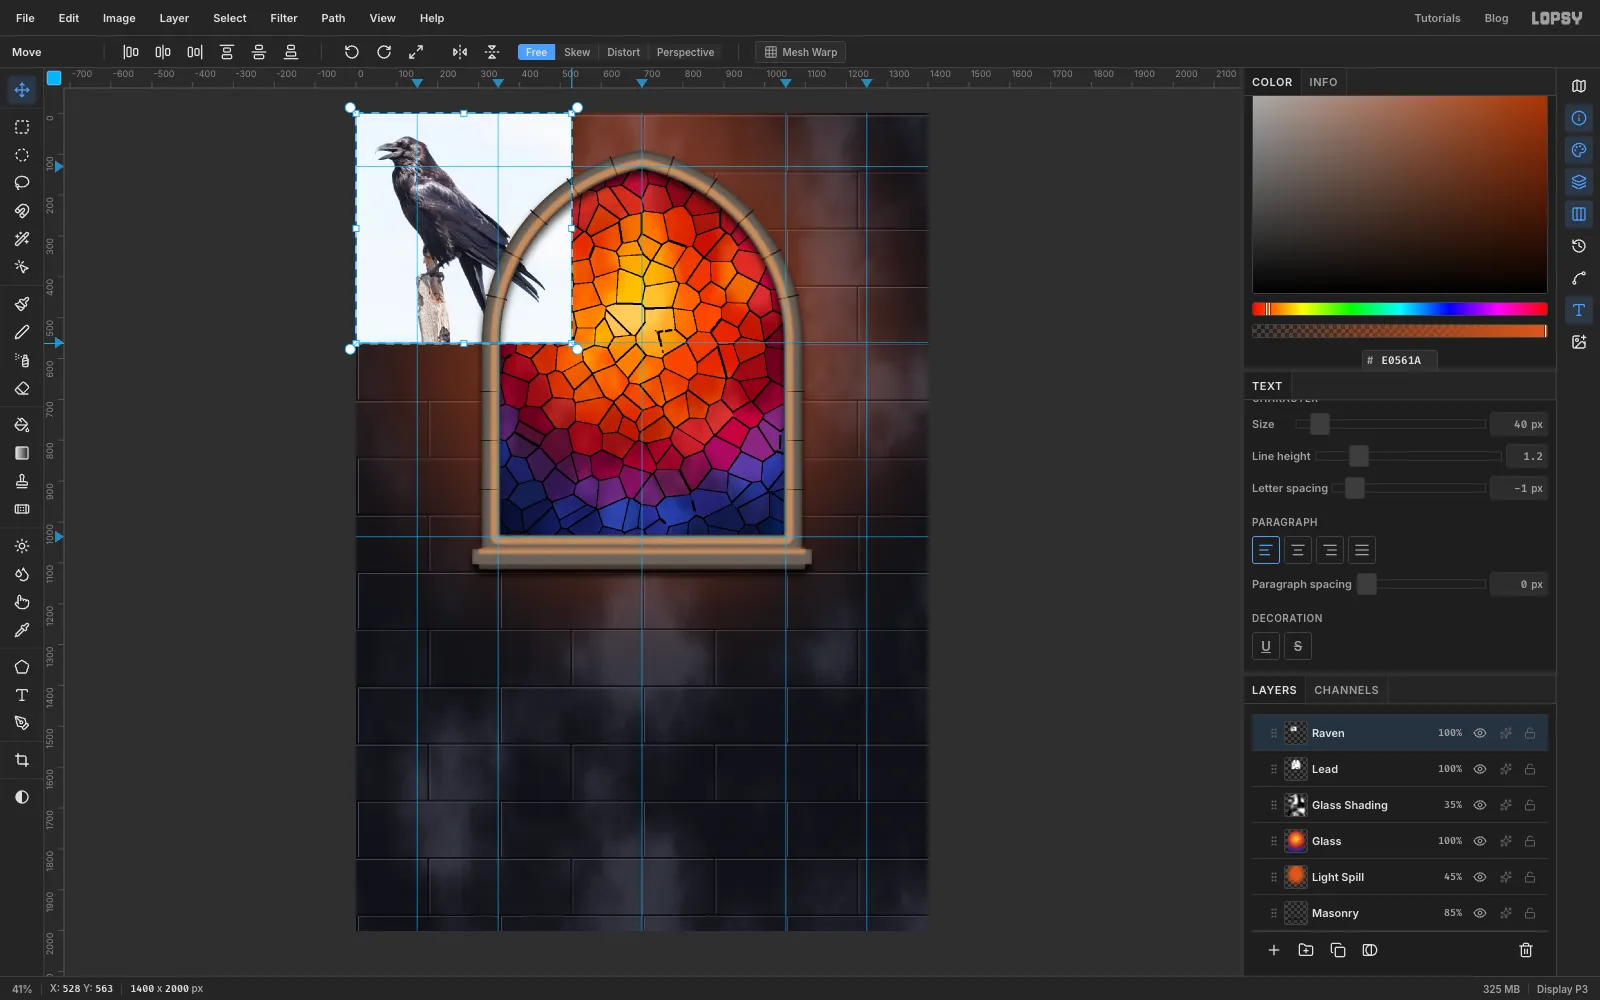This screenshot has width=1600, height=1000.
Task: Lock the Masonry layer
Action: (x=1530, y=913)
